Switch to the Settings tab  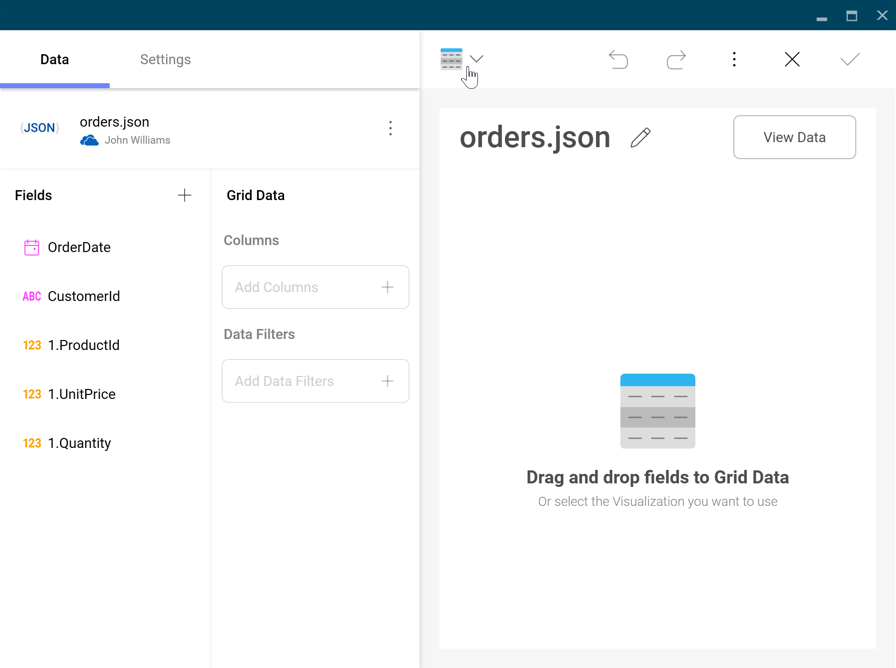(x=165, y=59)
